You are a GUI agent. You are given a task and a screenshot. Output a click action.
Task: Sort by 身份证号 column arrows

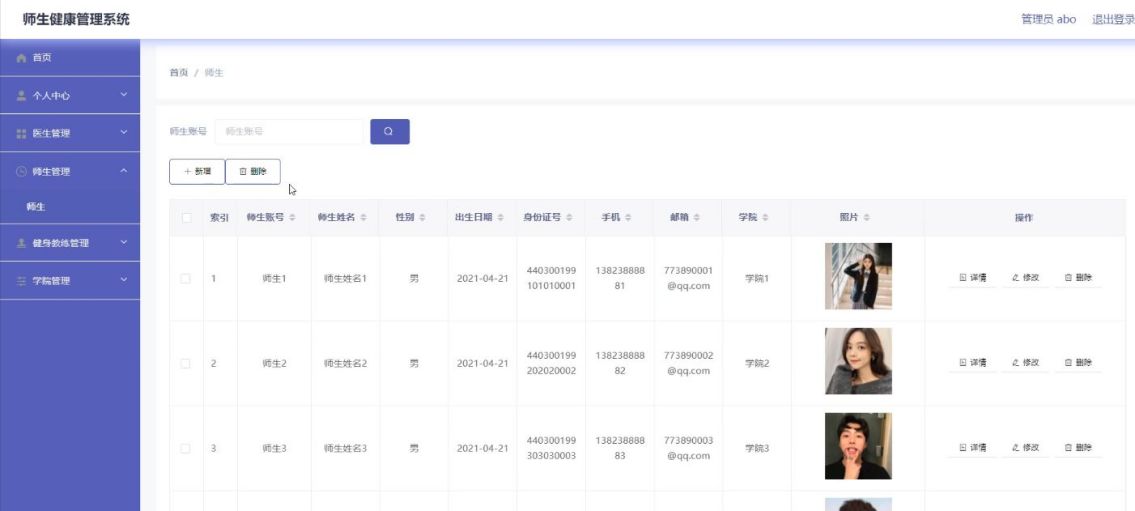click(x=570, y=218)
